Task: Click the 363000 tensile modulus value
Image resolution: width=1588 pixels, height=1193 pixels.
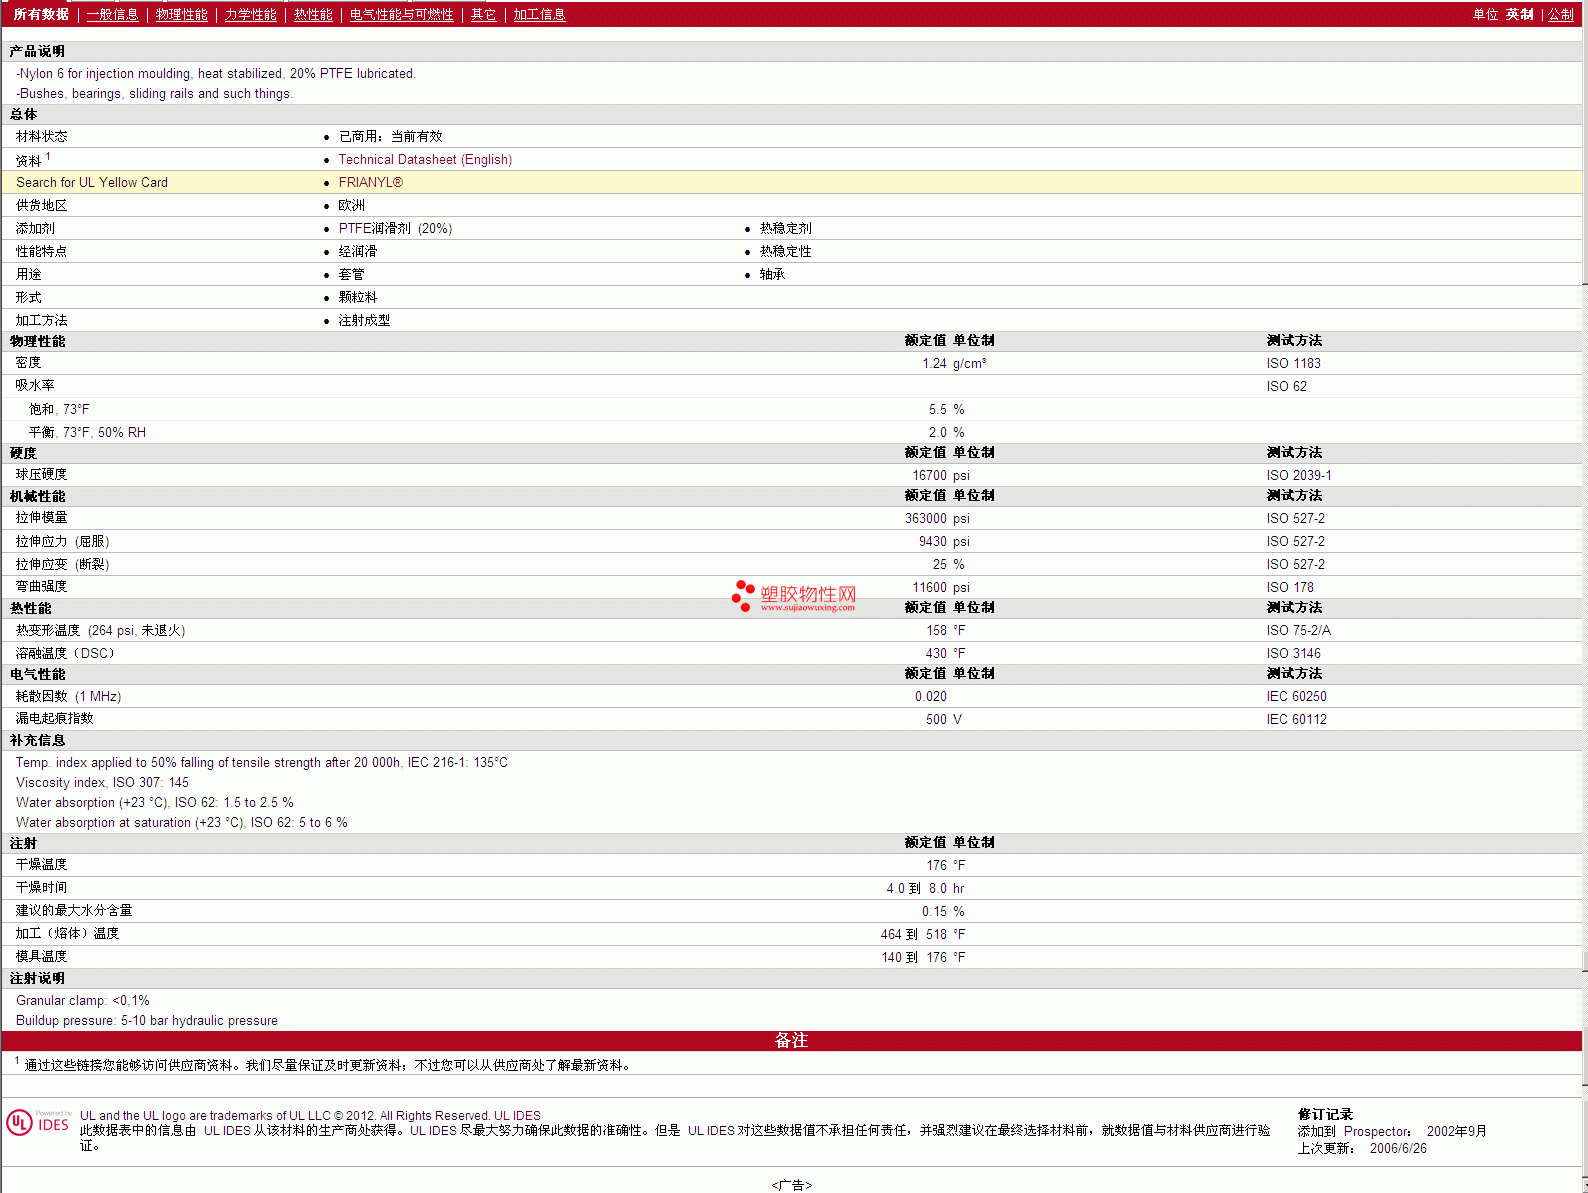Action: tap(925, 519)
